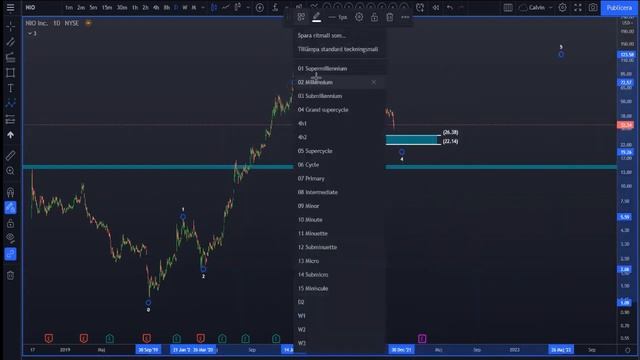640x360 pixels.
Task: Click the compare or add symbol plus icon
Action: [260, 7]
